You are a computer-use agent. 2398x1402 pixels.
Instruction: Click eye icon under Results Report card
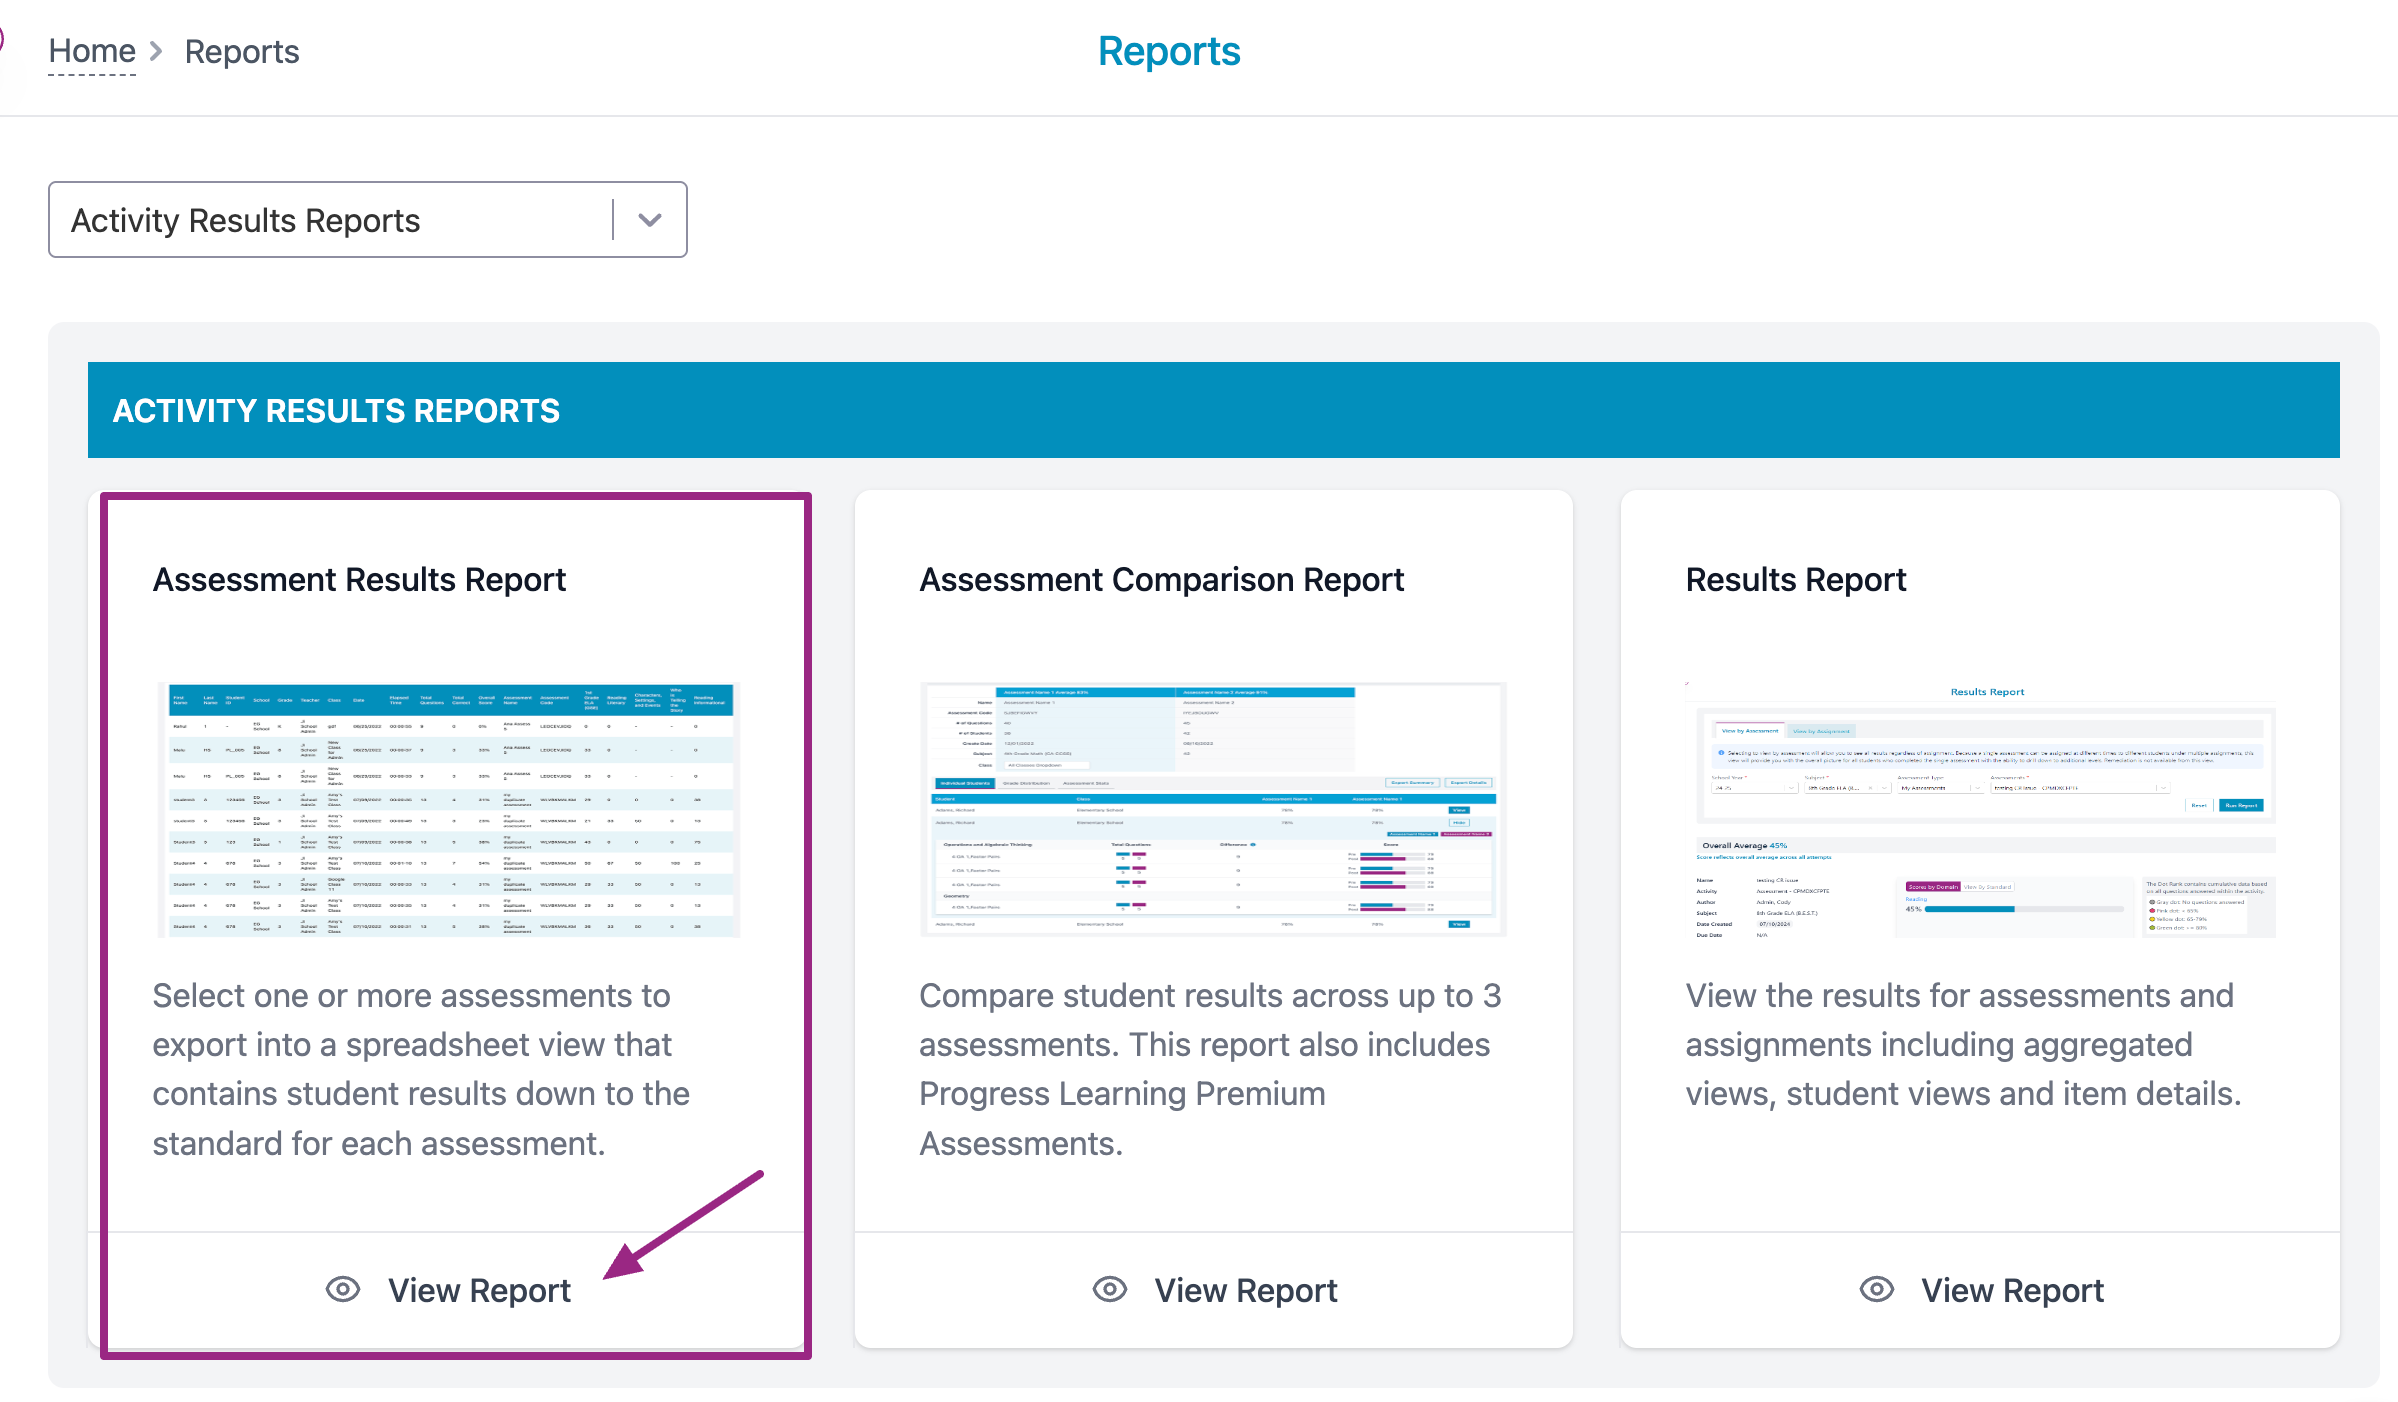(1876, 1289)
